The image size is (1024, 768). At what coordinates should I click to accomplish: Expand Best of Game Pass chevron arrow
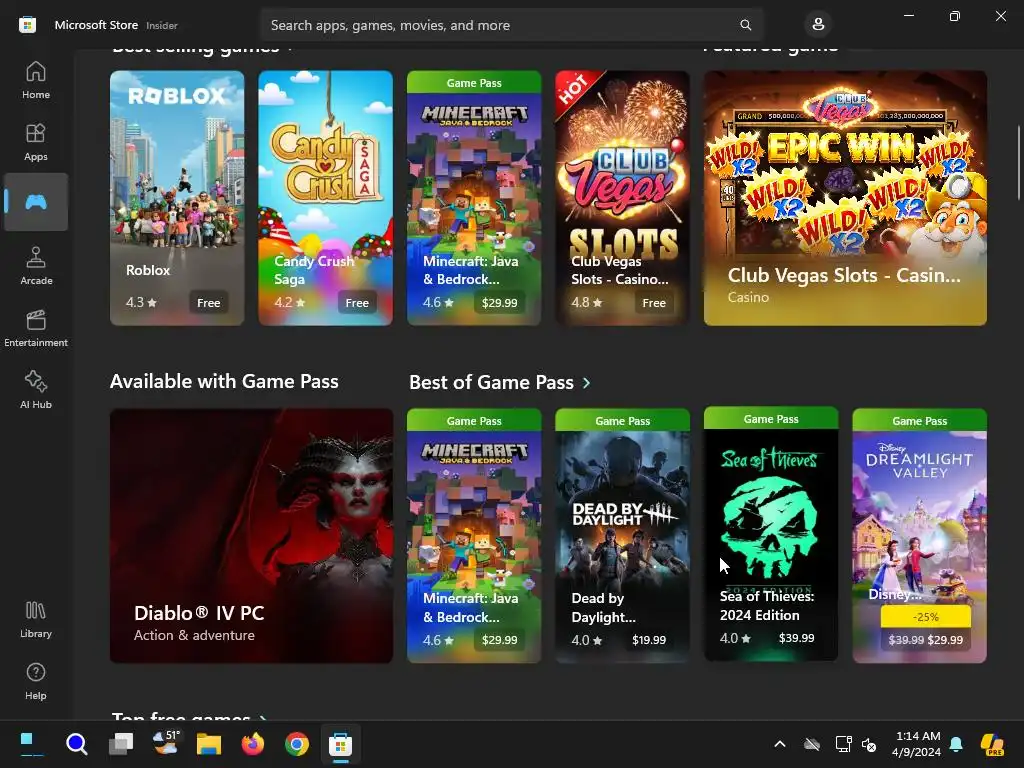click(586, 383)
